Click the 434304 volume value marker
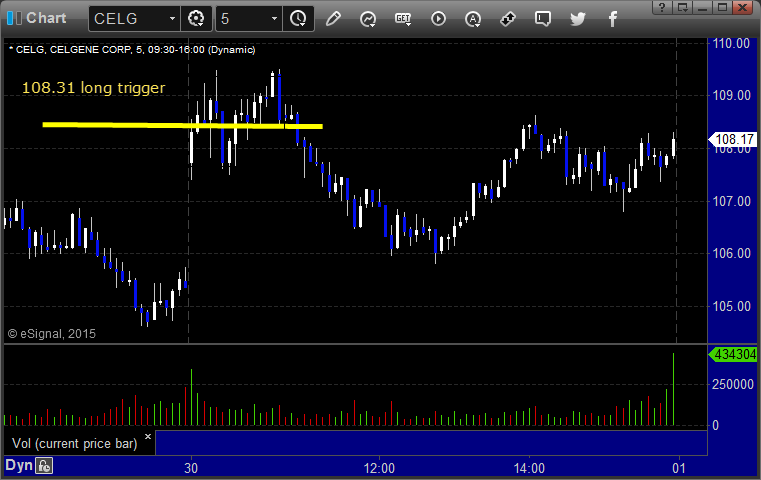The height and width of the screenshot is (480, 761). click(733, 354)
